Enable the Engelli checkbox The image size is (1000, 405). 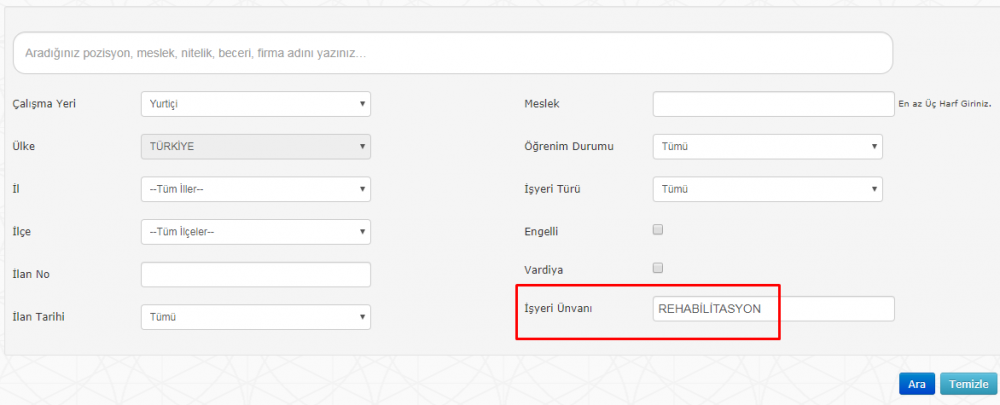click(658, 230)
